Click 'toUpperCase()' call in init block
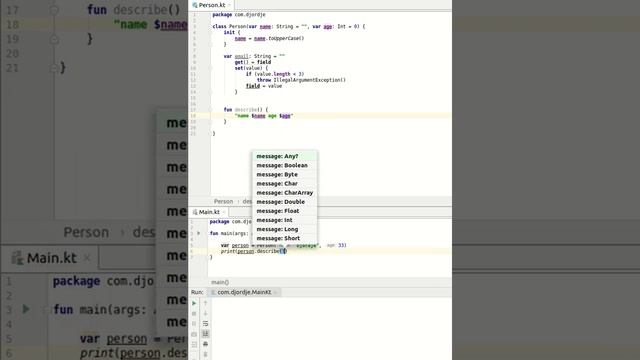The height and width of the screenshot is (360, 640). click(286, 38)
